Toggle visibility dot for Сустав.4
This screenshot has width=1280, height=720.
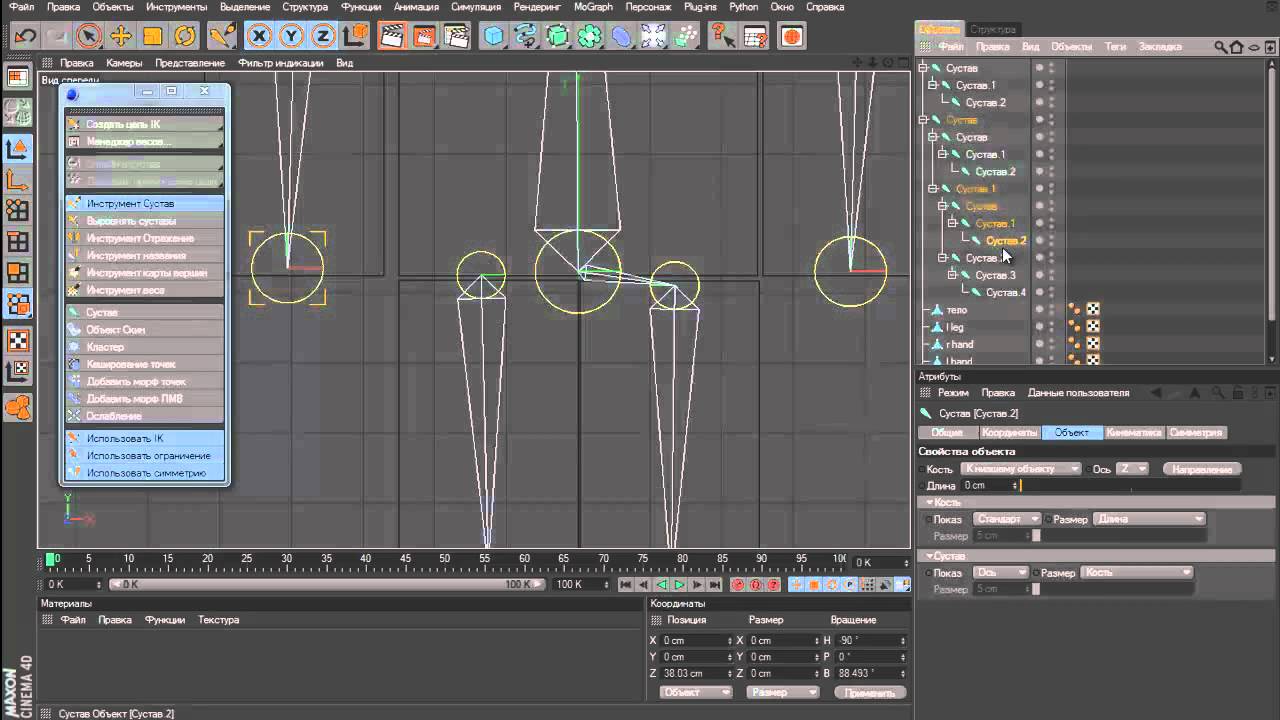(x=1039, y=292)
